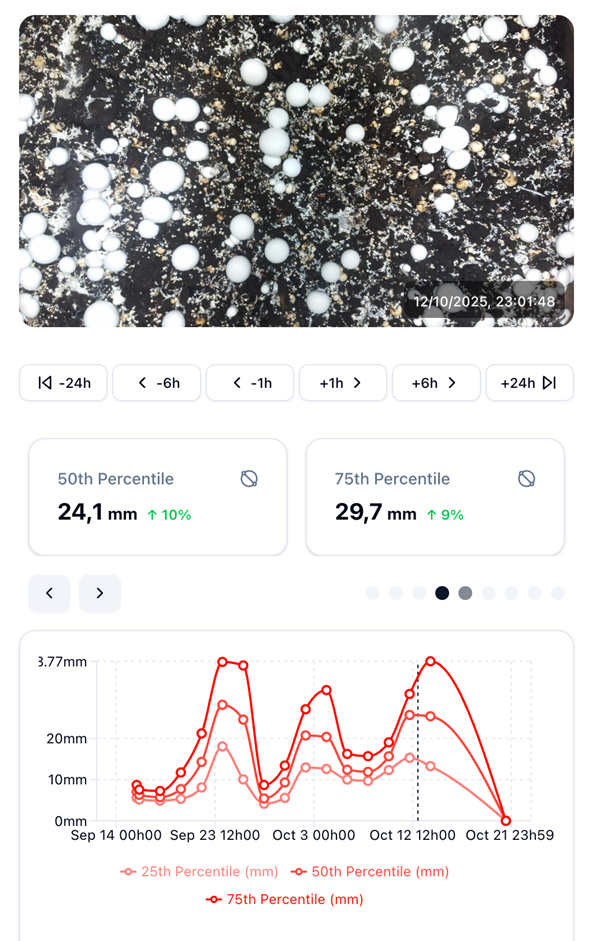Open the mushroom bed camera image
Screen dimensions: 600x941
(x=296, y=171)
